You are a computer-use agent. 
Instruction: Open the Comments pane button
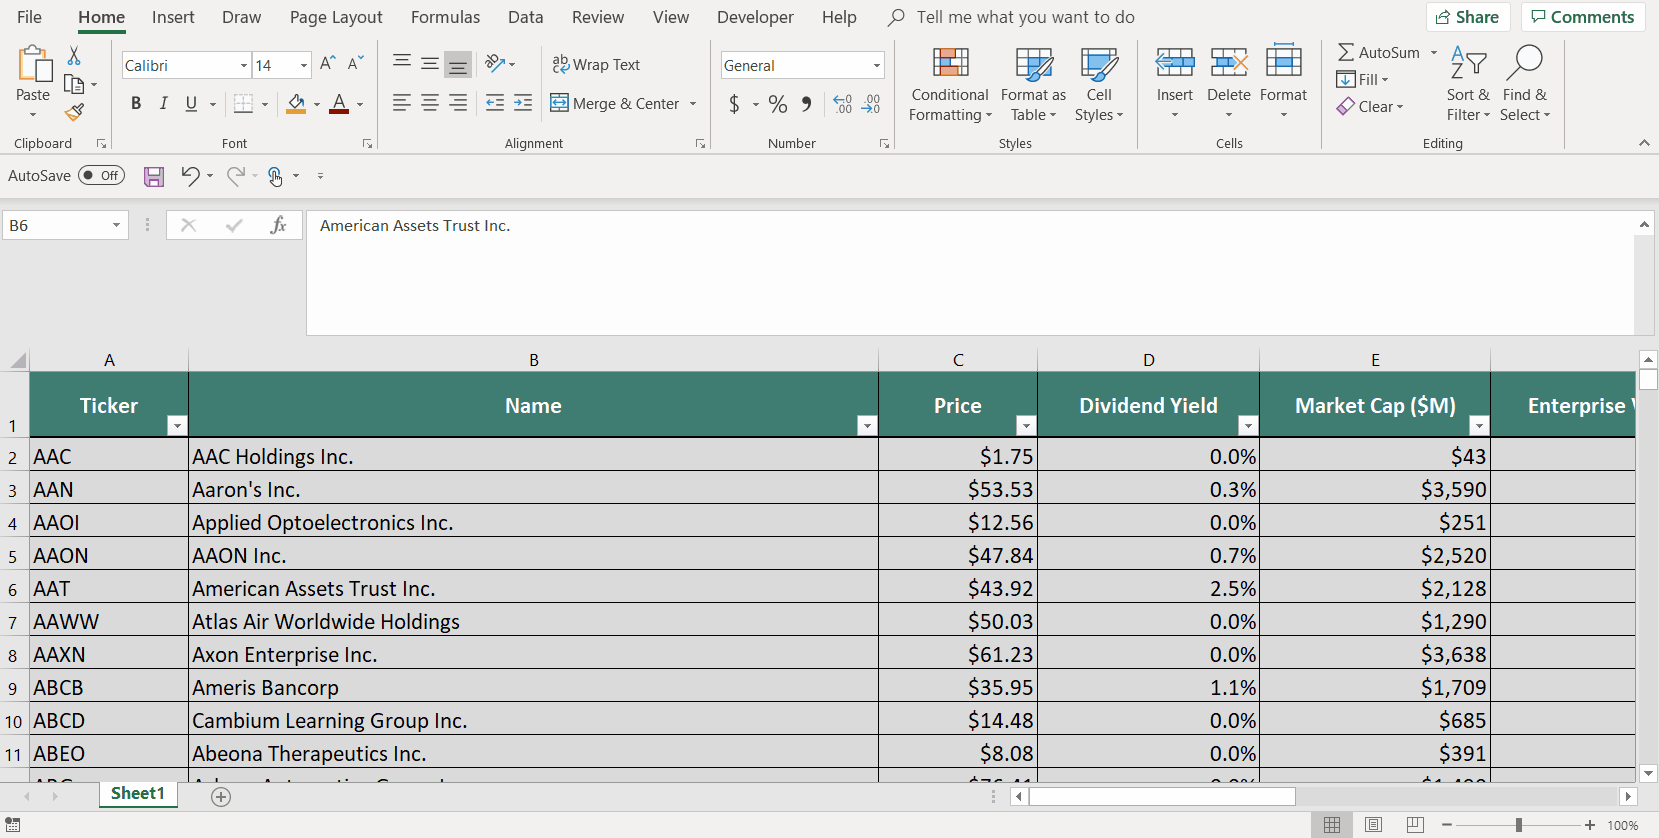coord(1583,17)
